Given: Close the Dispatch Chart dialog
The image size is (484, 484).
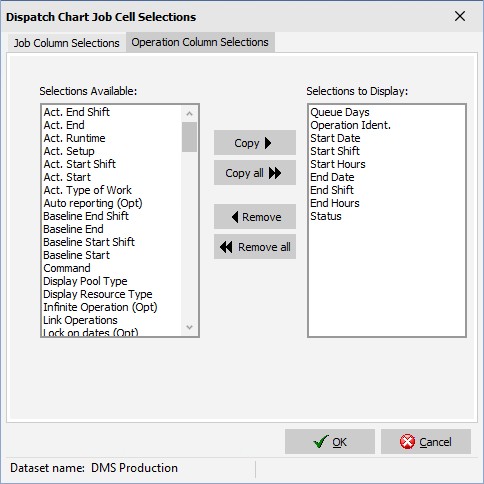Looking at the screenshot, I should point(460,16).
